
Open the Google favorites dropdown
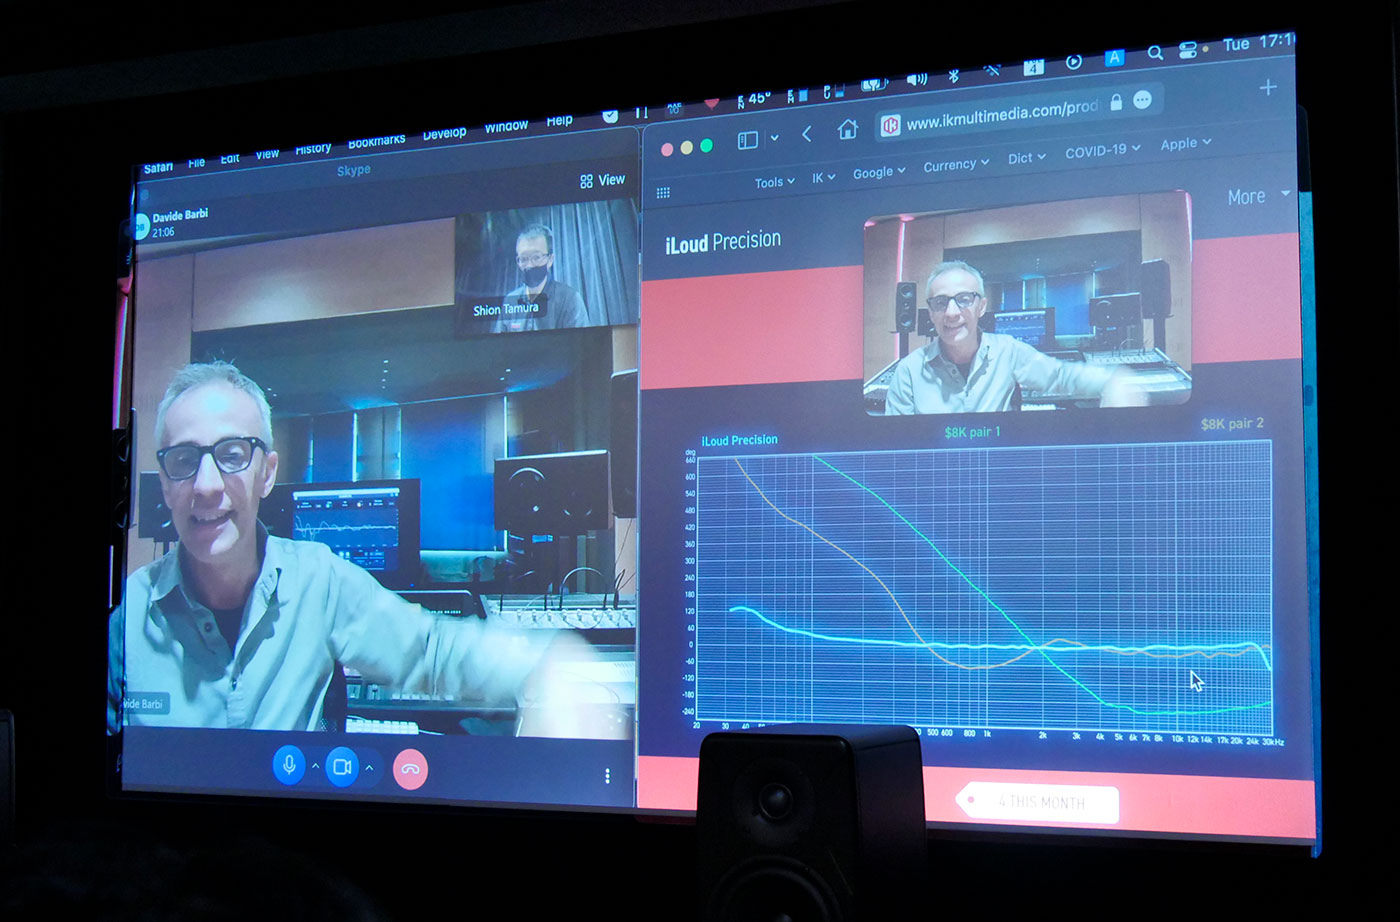click(879, 172)
